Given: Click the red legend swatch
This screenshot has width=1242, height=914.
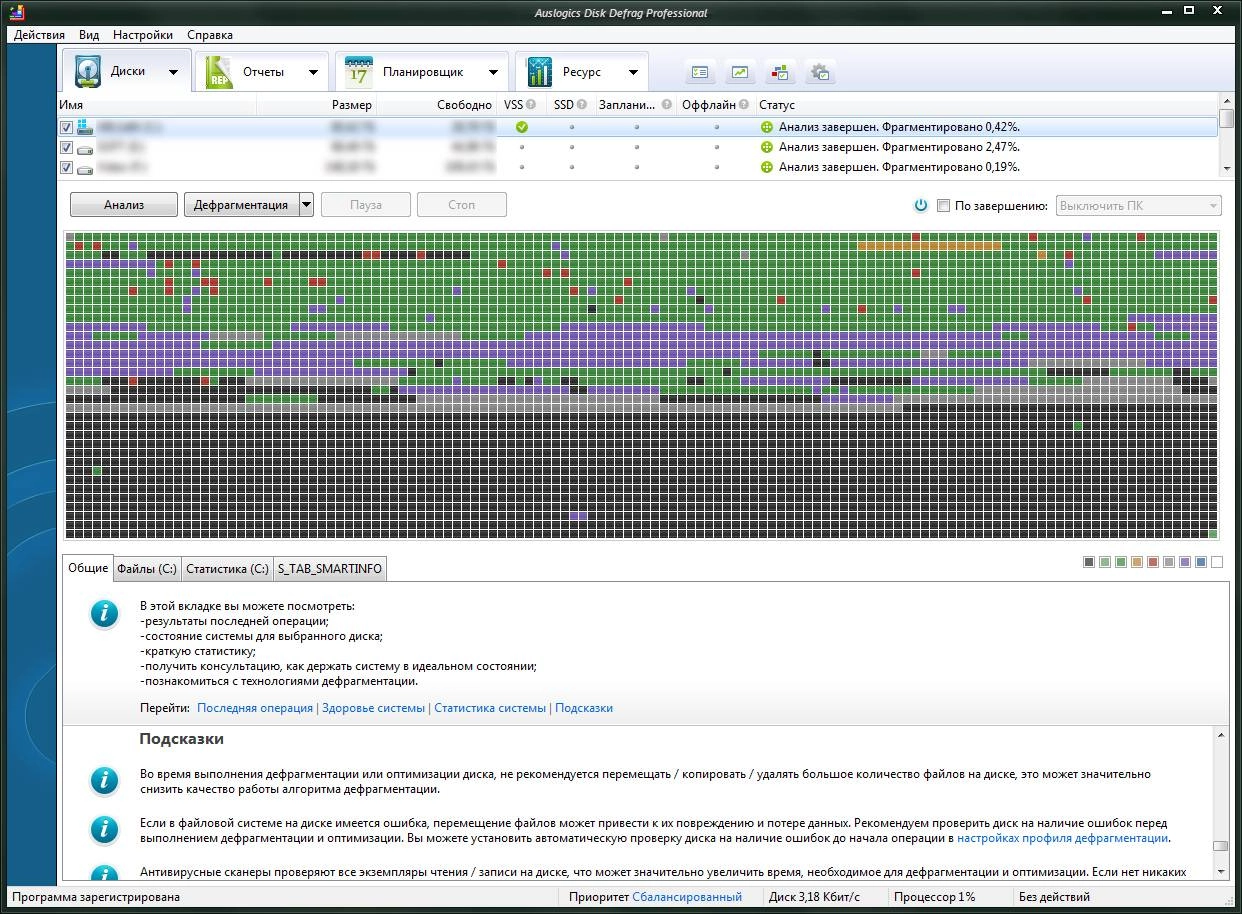Looking at the screenshot, I should coord(1153,562).
